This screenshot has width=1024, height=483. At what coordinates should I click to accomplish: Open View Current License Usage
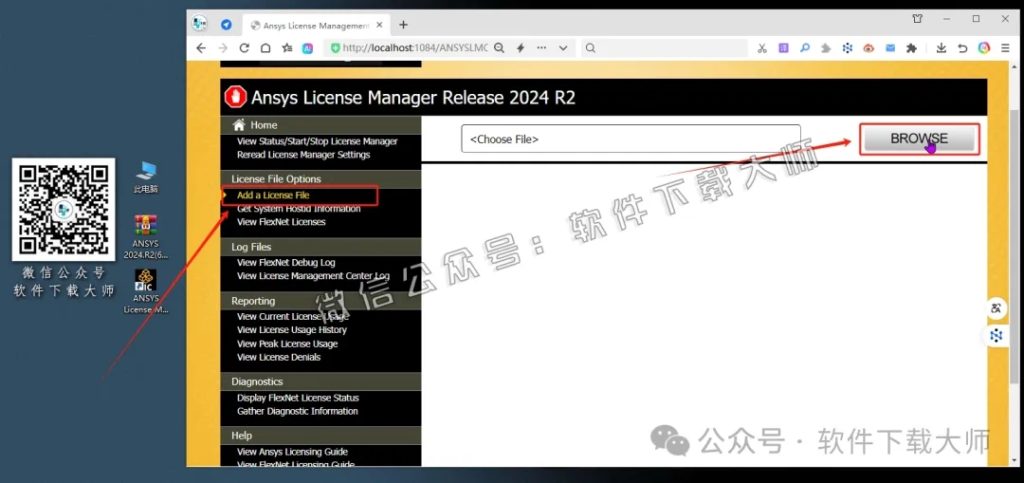293,317
